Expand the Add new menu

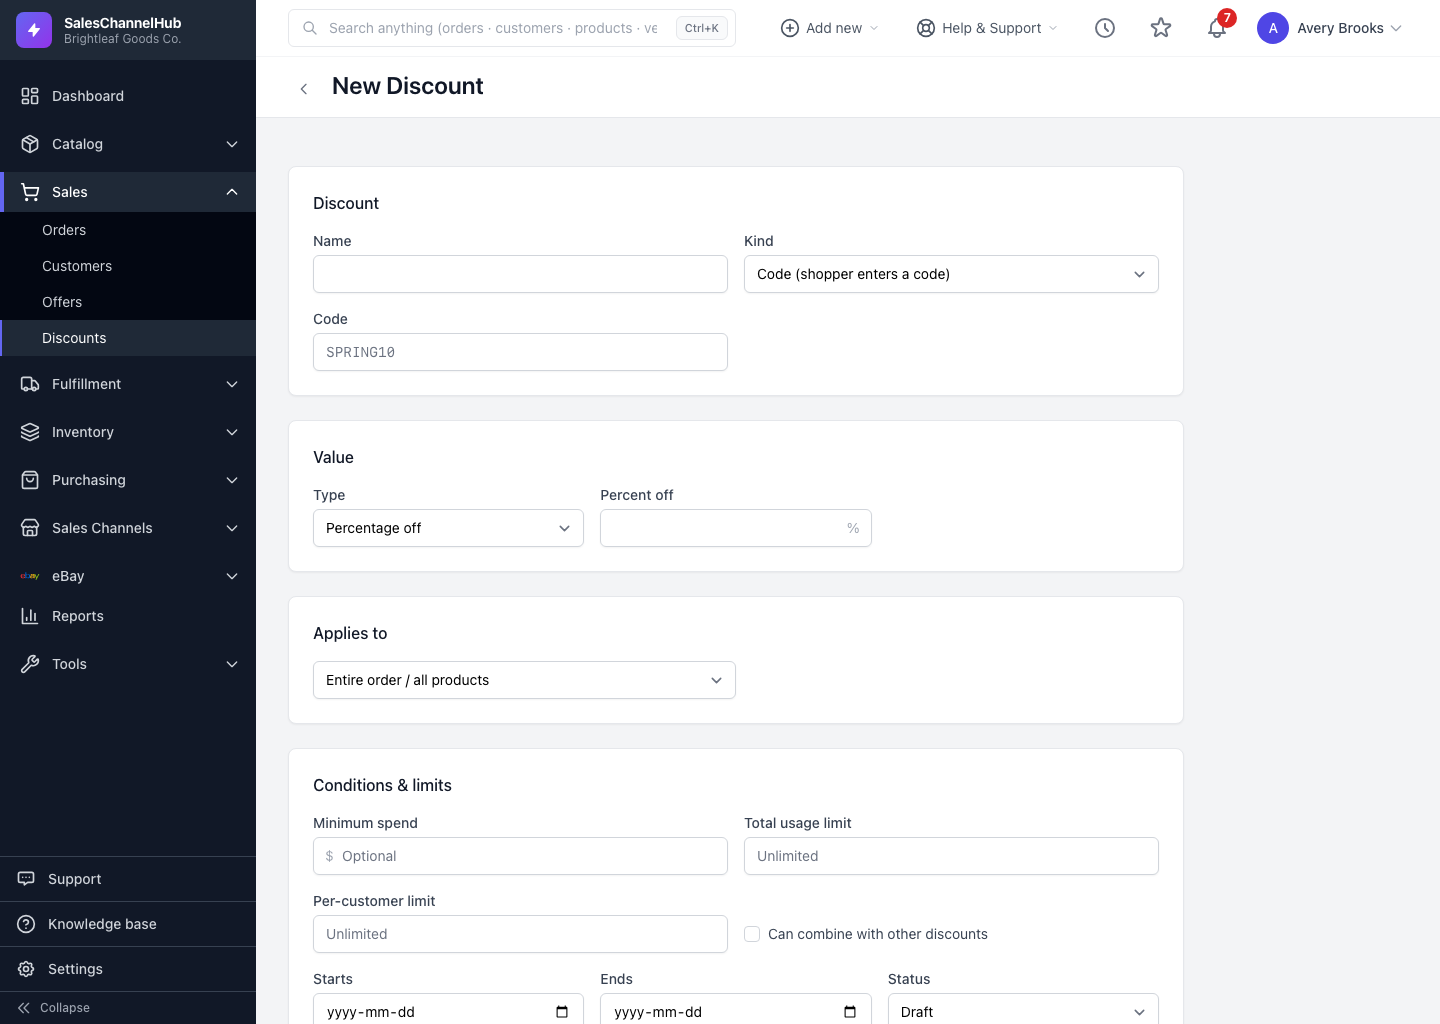(x=874, y=28)
